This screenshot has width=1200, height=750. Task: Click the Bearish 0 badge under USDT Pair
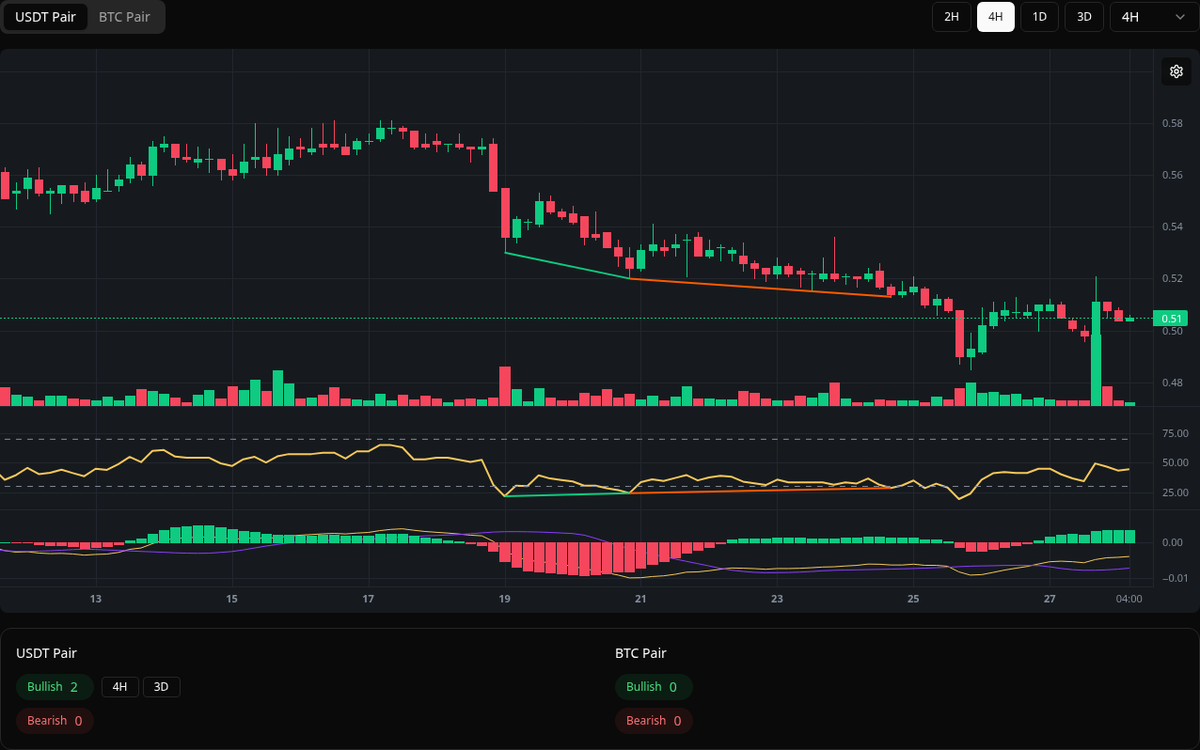click(x=54, y=720)
